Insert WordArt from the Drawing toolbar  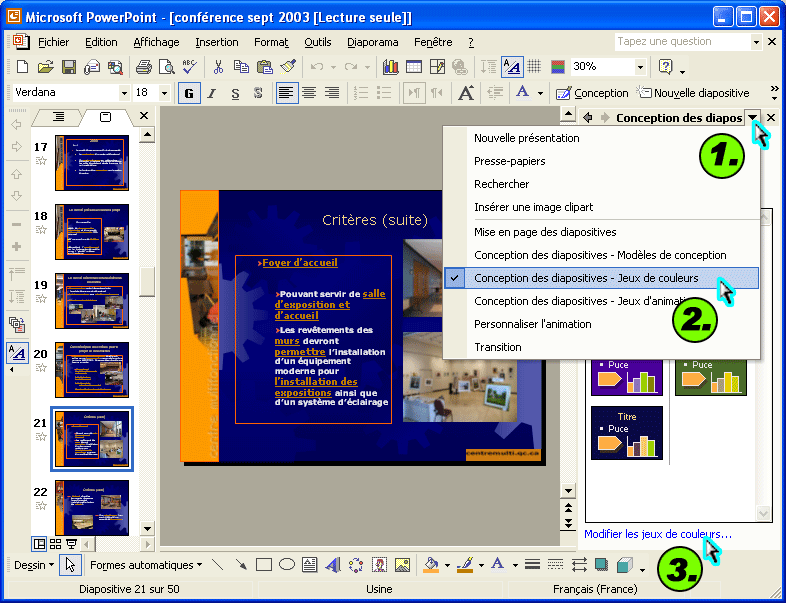(x=333, y=565)
